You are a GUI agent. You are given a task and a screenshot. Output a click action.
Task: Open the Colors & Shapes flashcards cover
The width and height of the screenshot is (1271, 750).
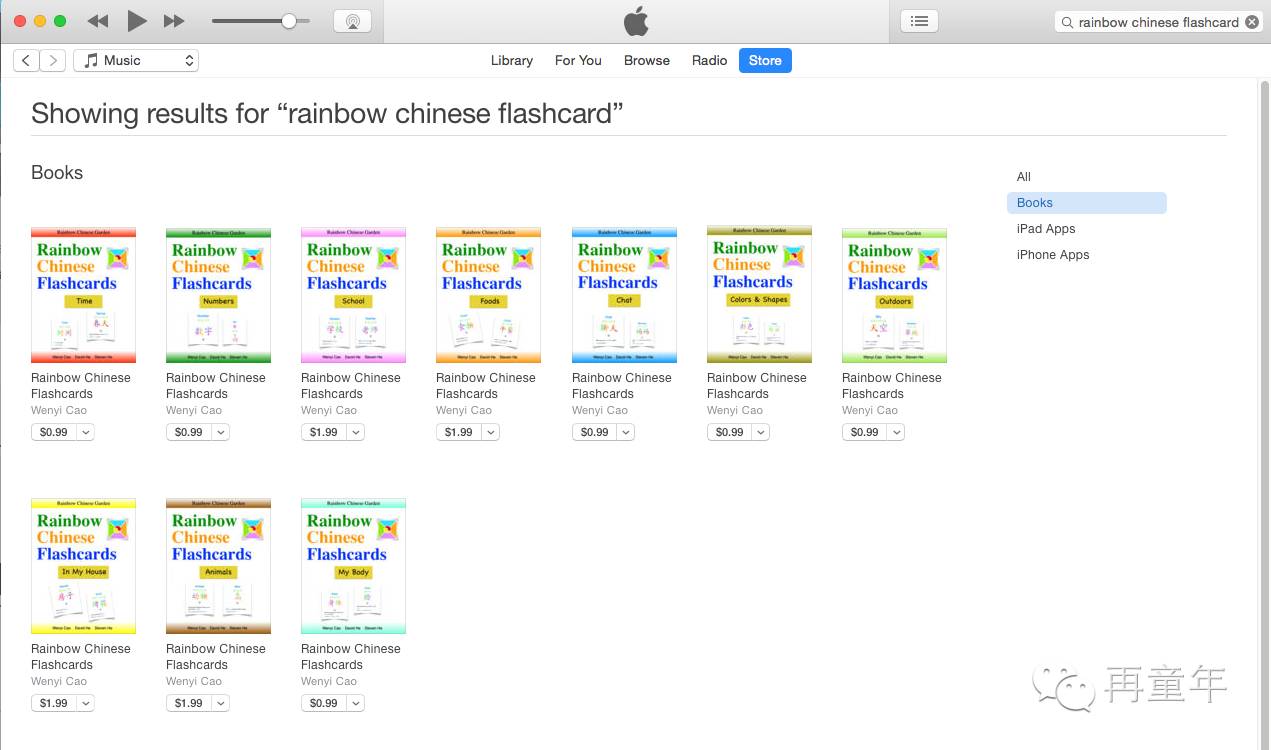point(760,294)
